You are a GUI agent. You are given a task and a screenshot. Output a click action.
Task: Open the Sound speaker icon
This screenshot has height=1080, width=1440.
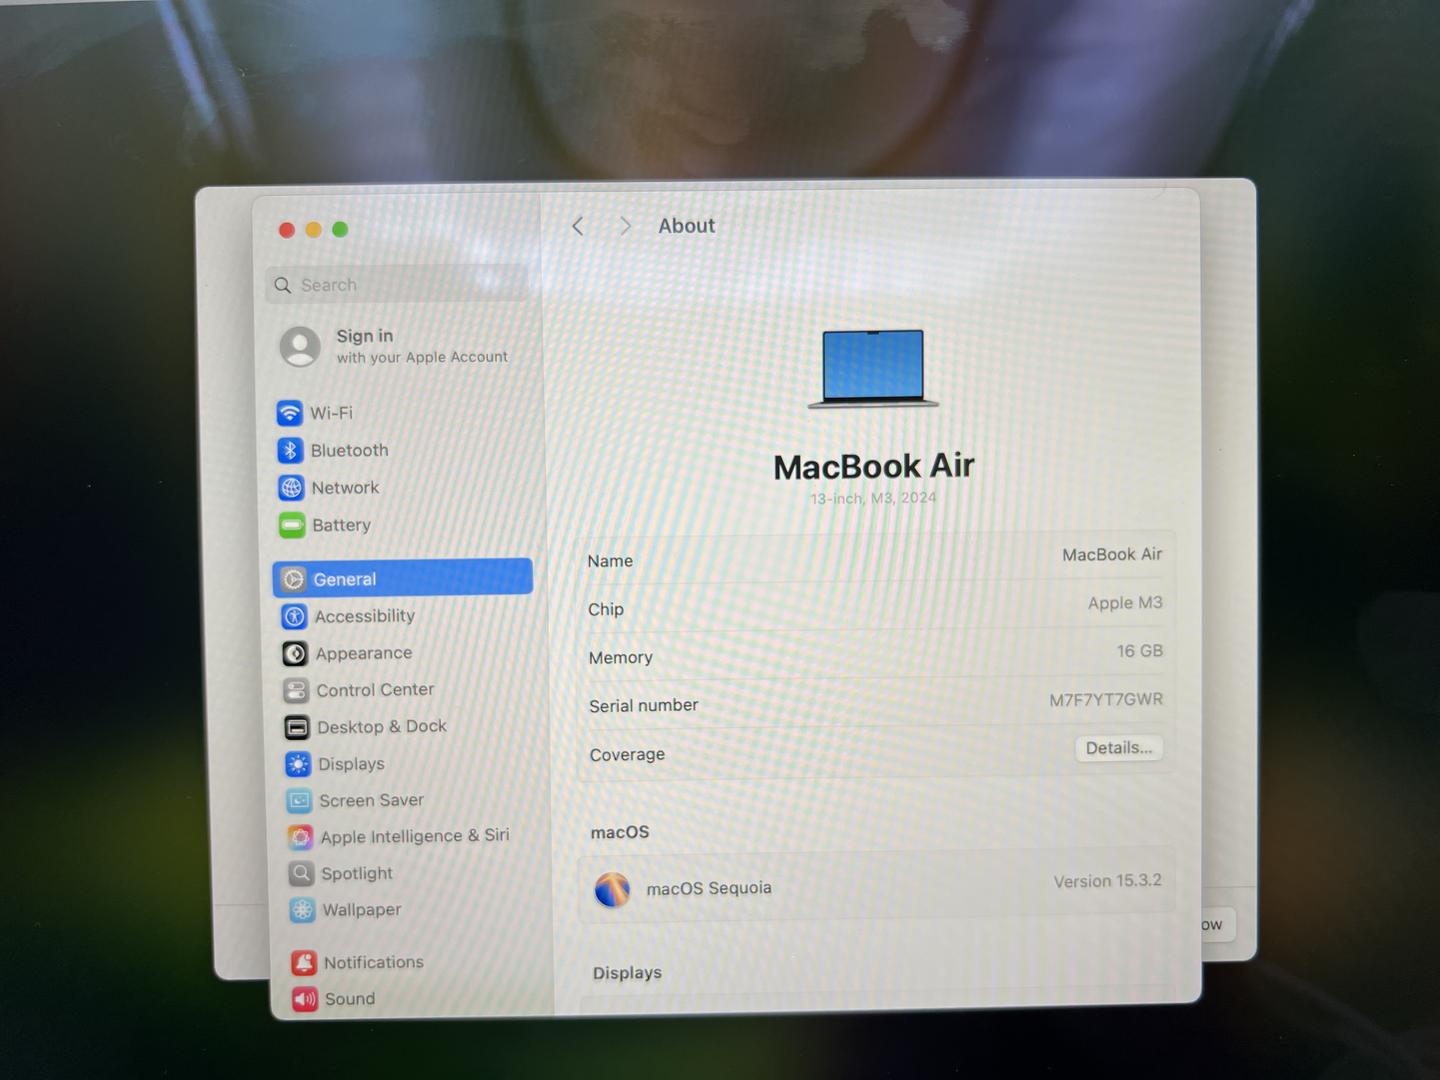(x=305, y=998)
